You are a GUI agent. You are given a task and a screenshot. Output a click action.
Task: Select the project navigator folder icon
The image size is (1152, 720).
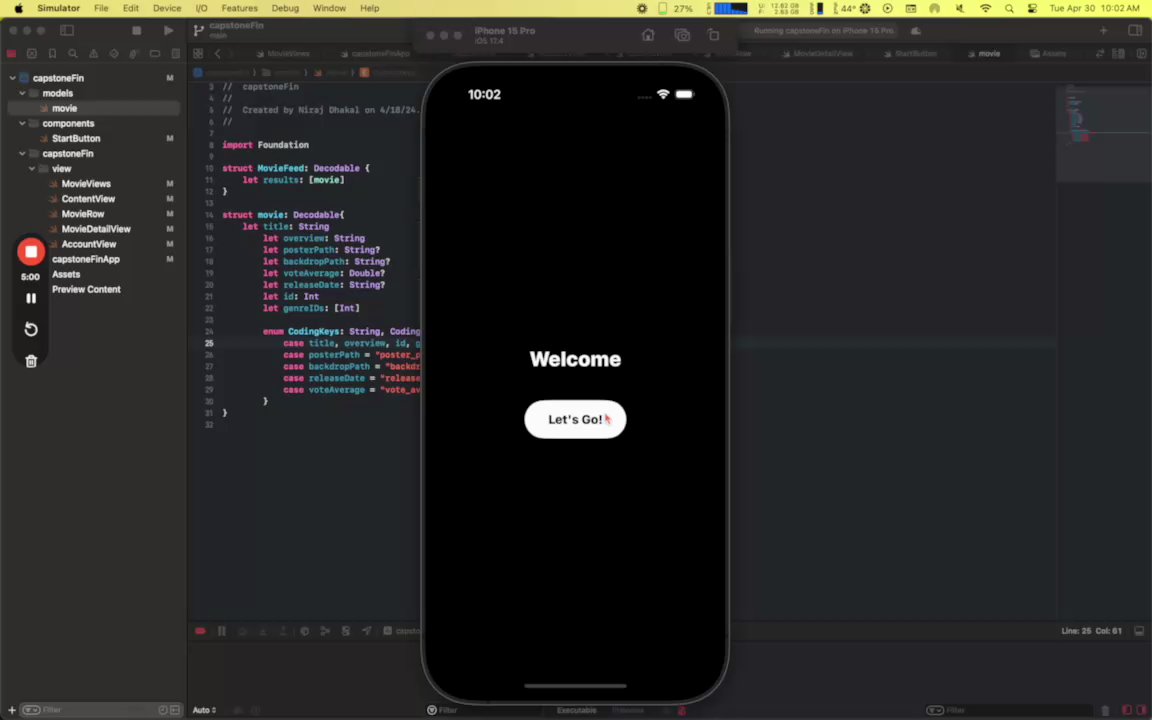click(11, 54)
